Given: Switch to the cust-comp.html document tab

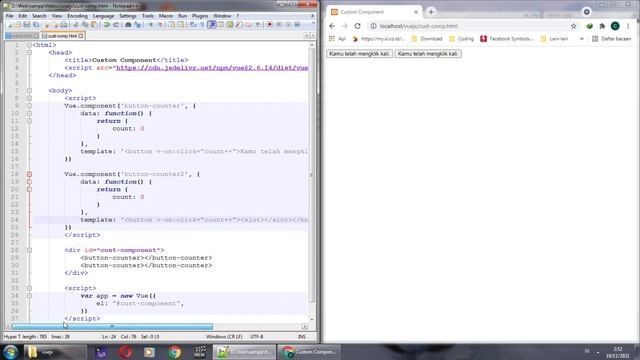Looking at the screenshot, I should [x=62, y=36].
